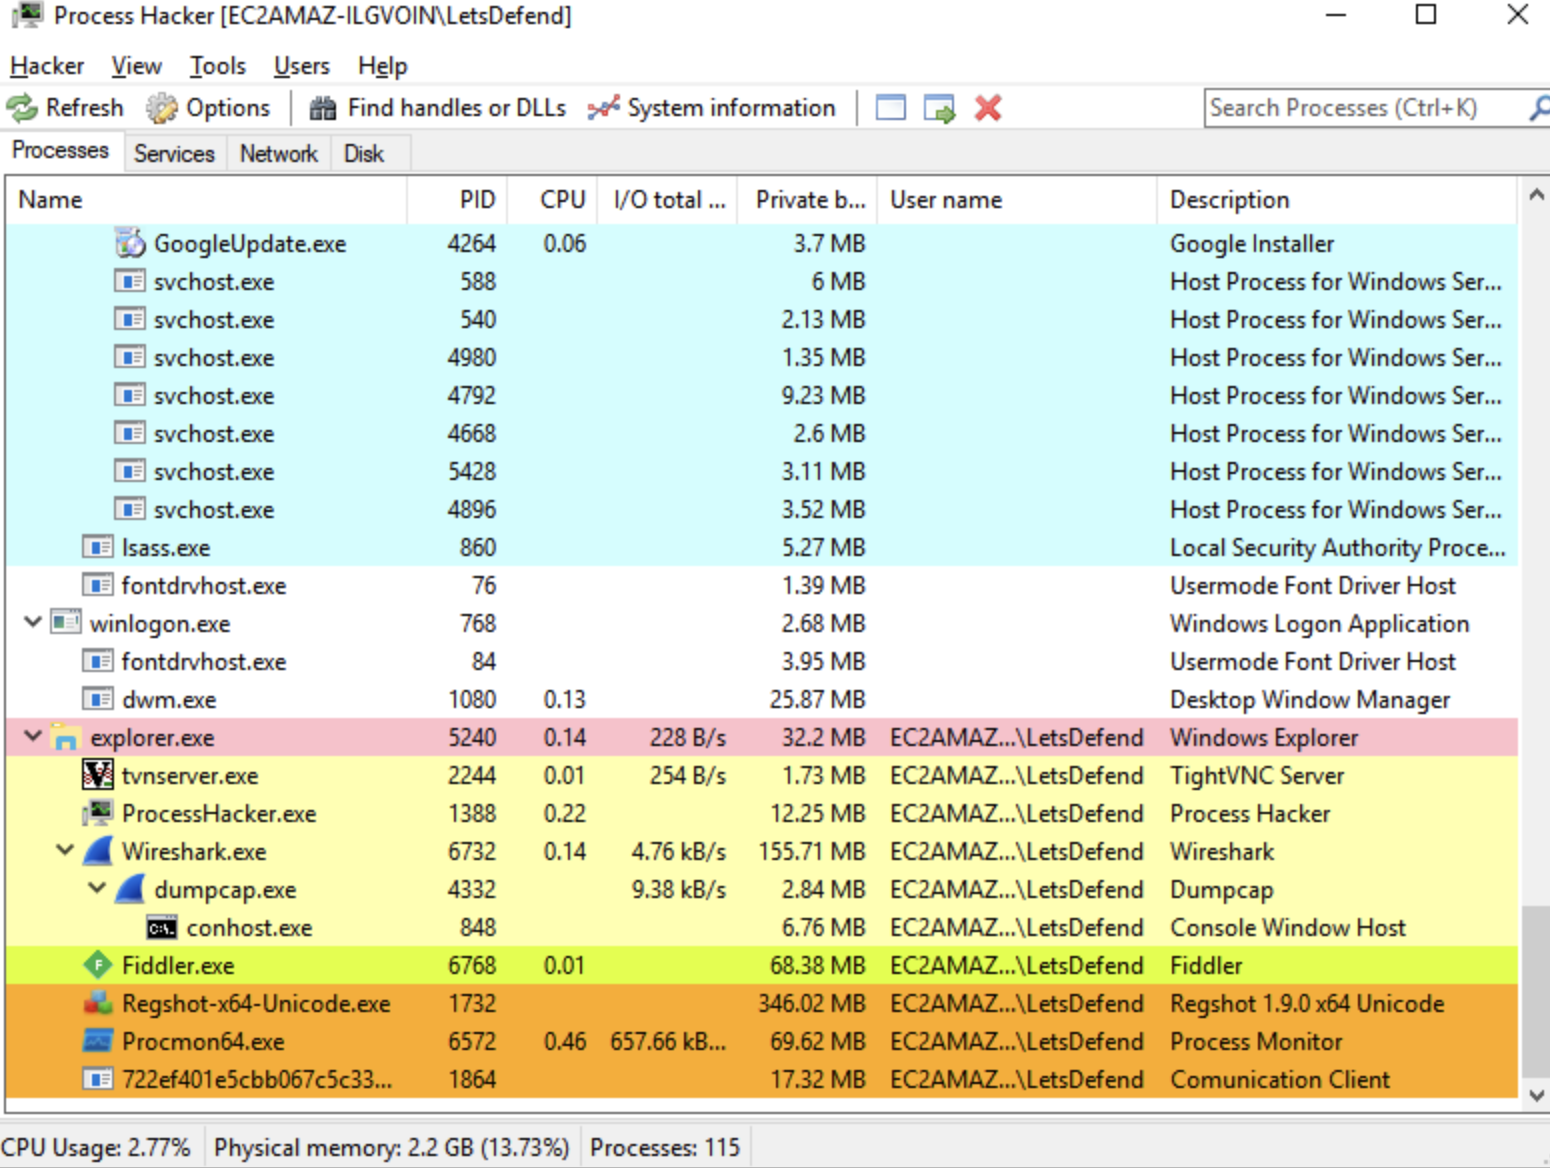1550x1168 pixels.
Task: Select the Wireshark.exe shark fin icon
Action: tap(98, 851)
